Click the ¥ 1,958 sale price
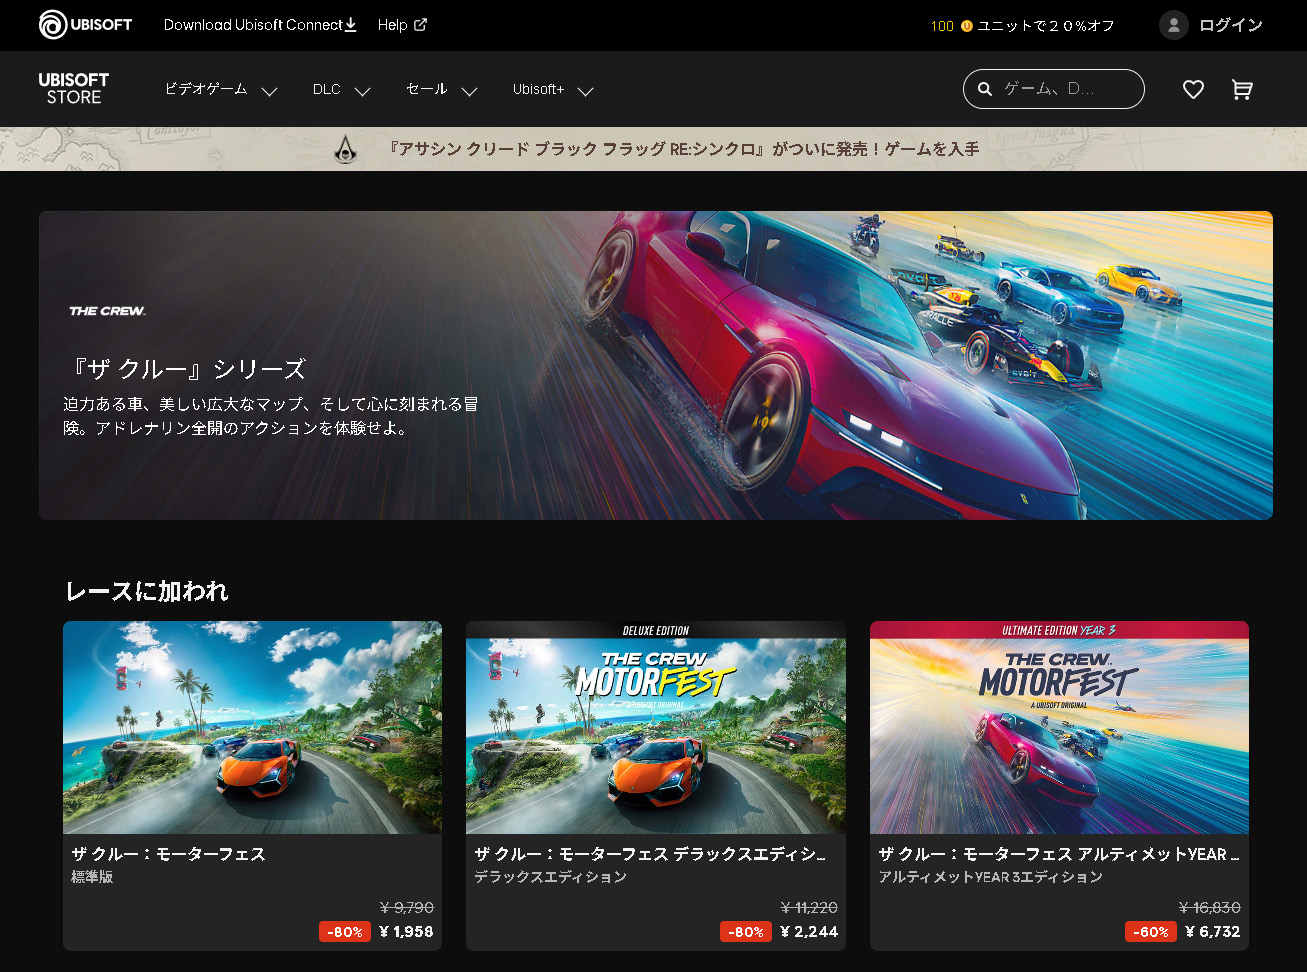1307x972 pixels. coord(406,932)
